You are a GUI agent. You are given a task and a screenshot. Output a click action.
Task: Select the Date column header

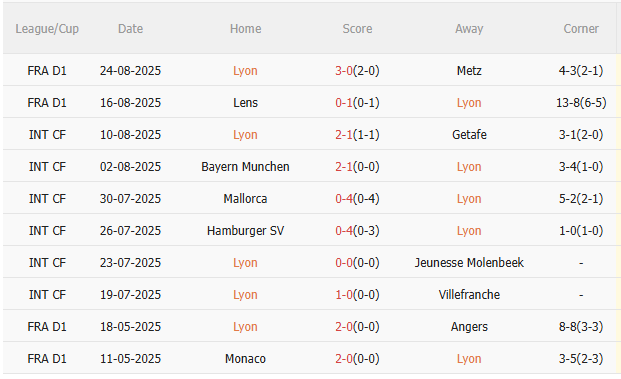coord(130,29)
